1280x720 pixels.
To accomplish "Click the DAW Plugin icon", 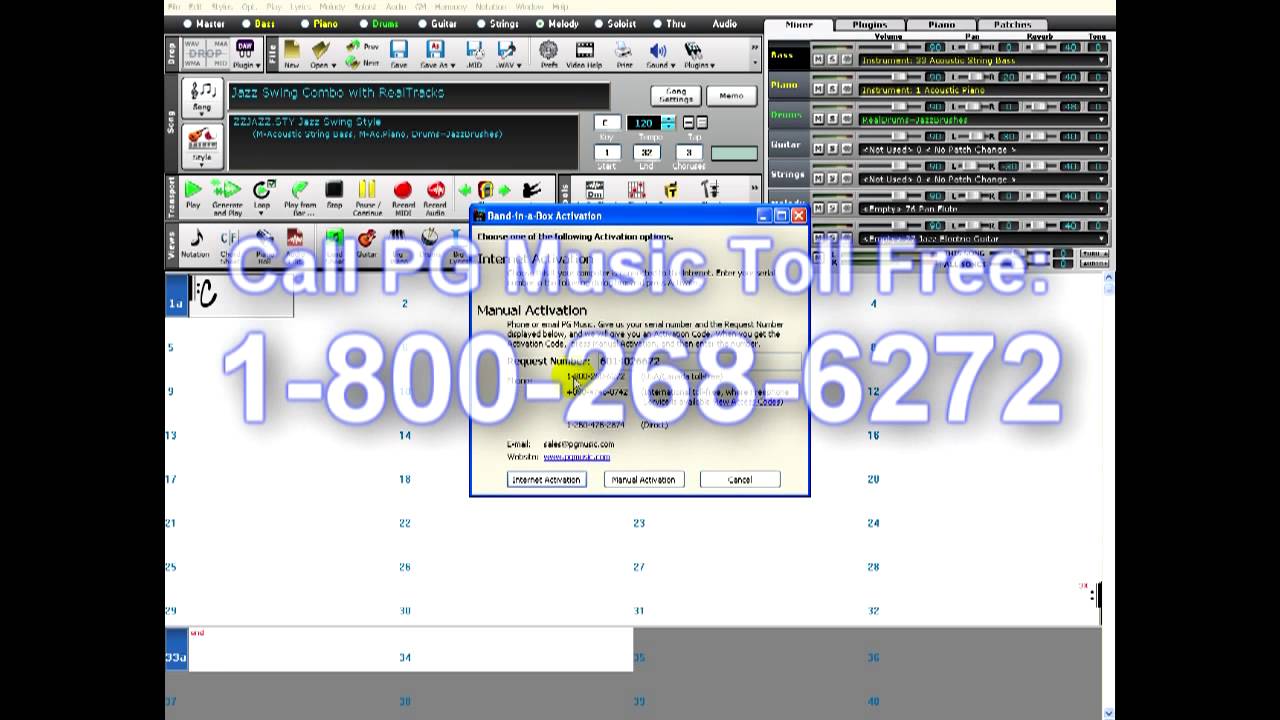I will 245,54.
